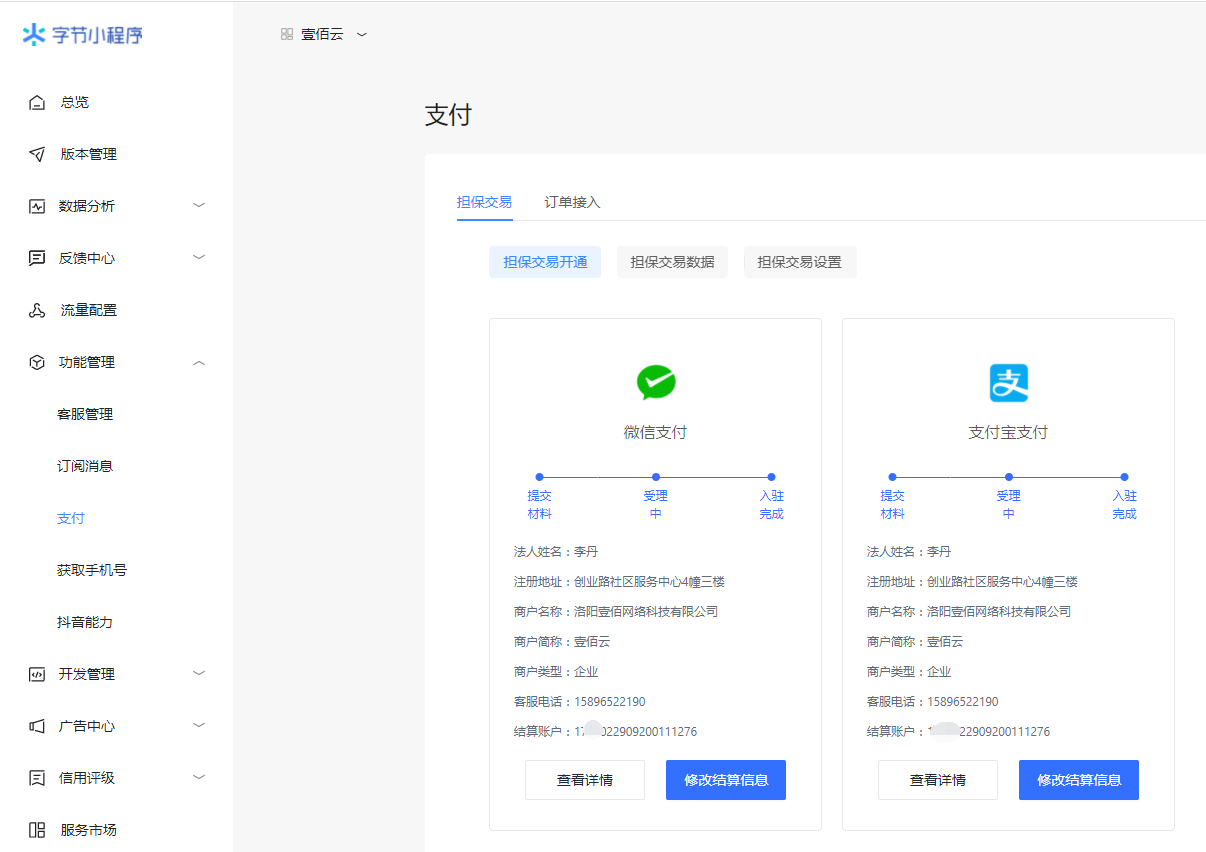The image size is (1206, 852).
Task: Click the code icon beside 开发管理
Action: coord(37,674)
